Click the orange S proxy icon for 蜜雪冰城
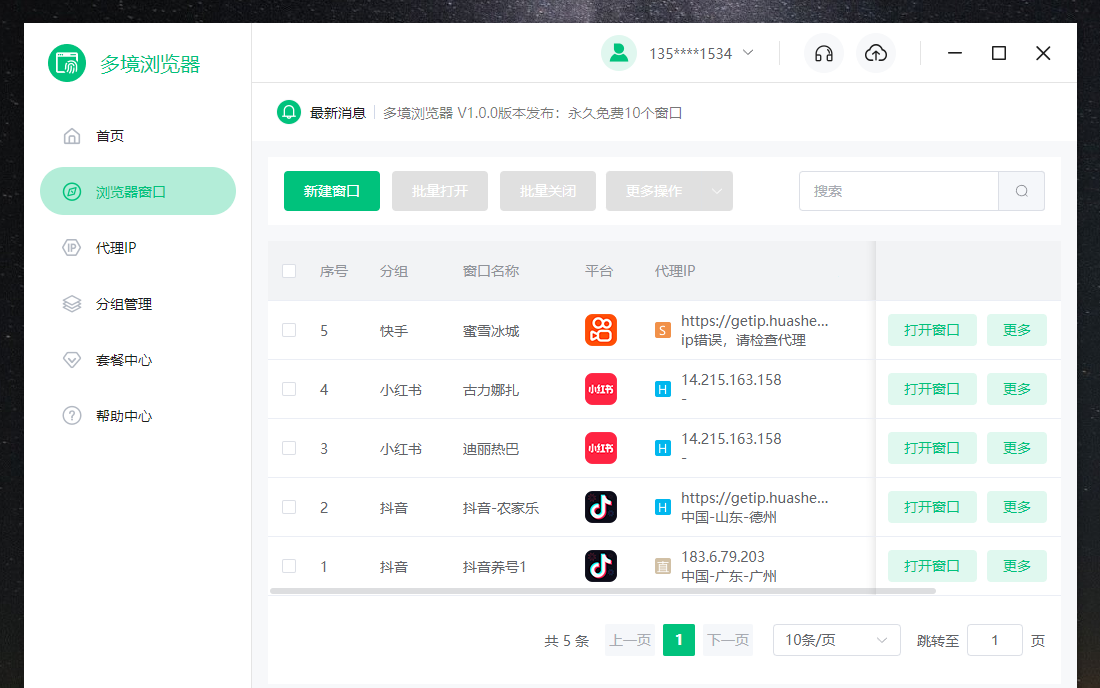Screen dimensions: 1100x688 [662, 330]
